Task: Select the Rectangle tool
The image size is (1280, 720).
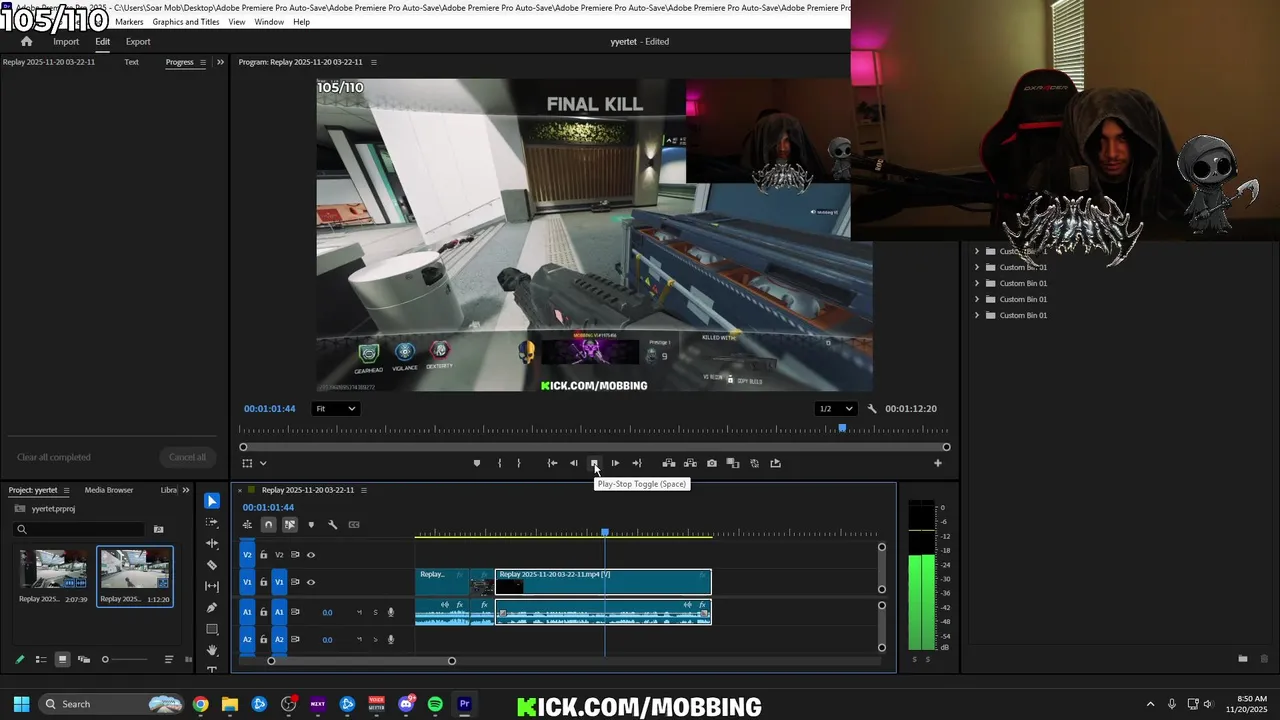Action: 212,629
